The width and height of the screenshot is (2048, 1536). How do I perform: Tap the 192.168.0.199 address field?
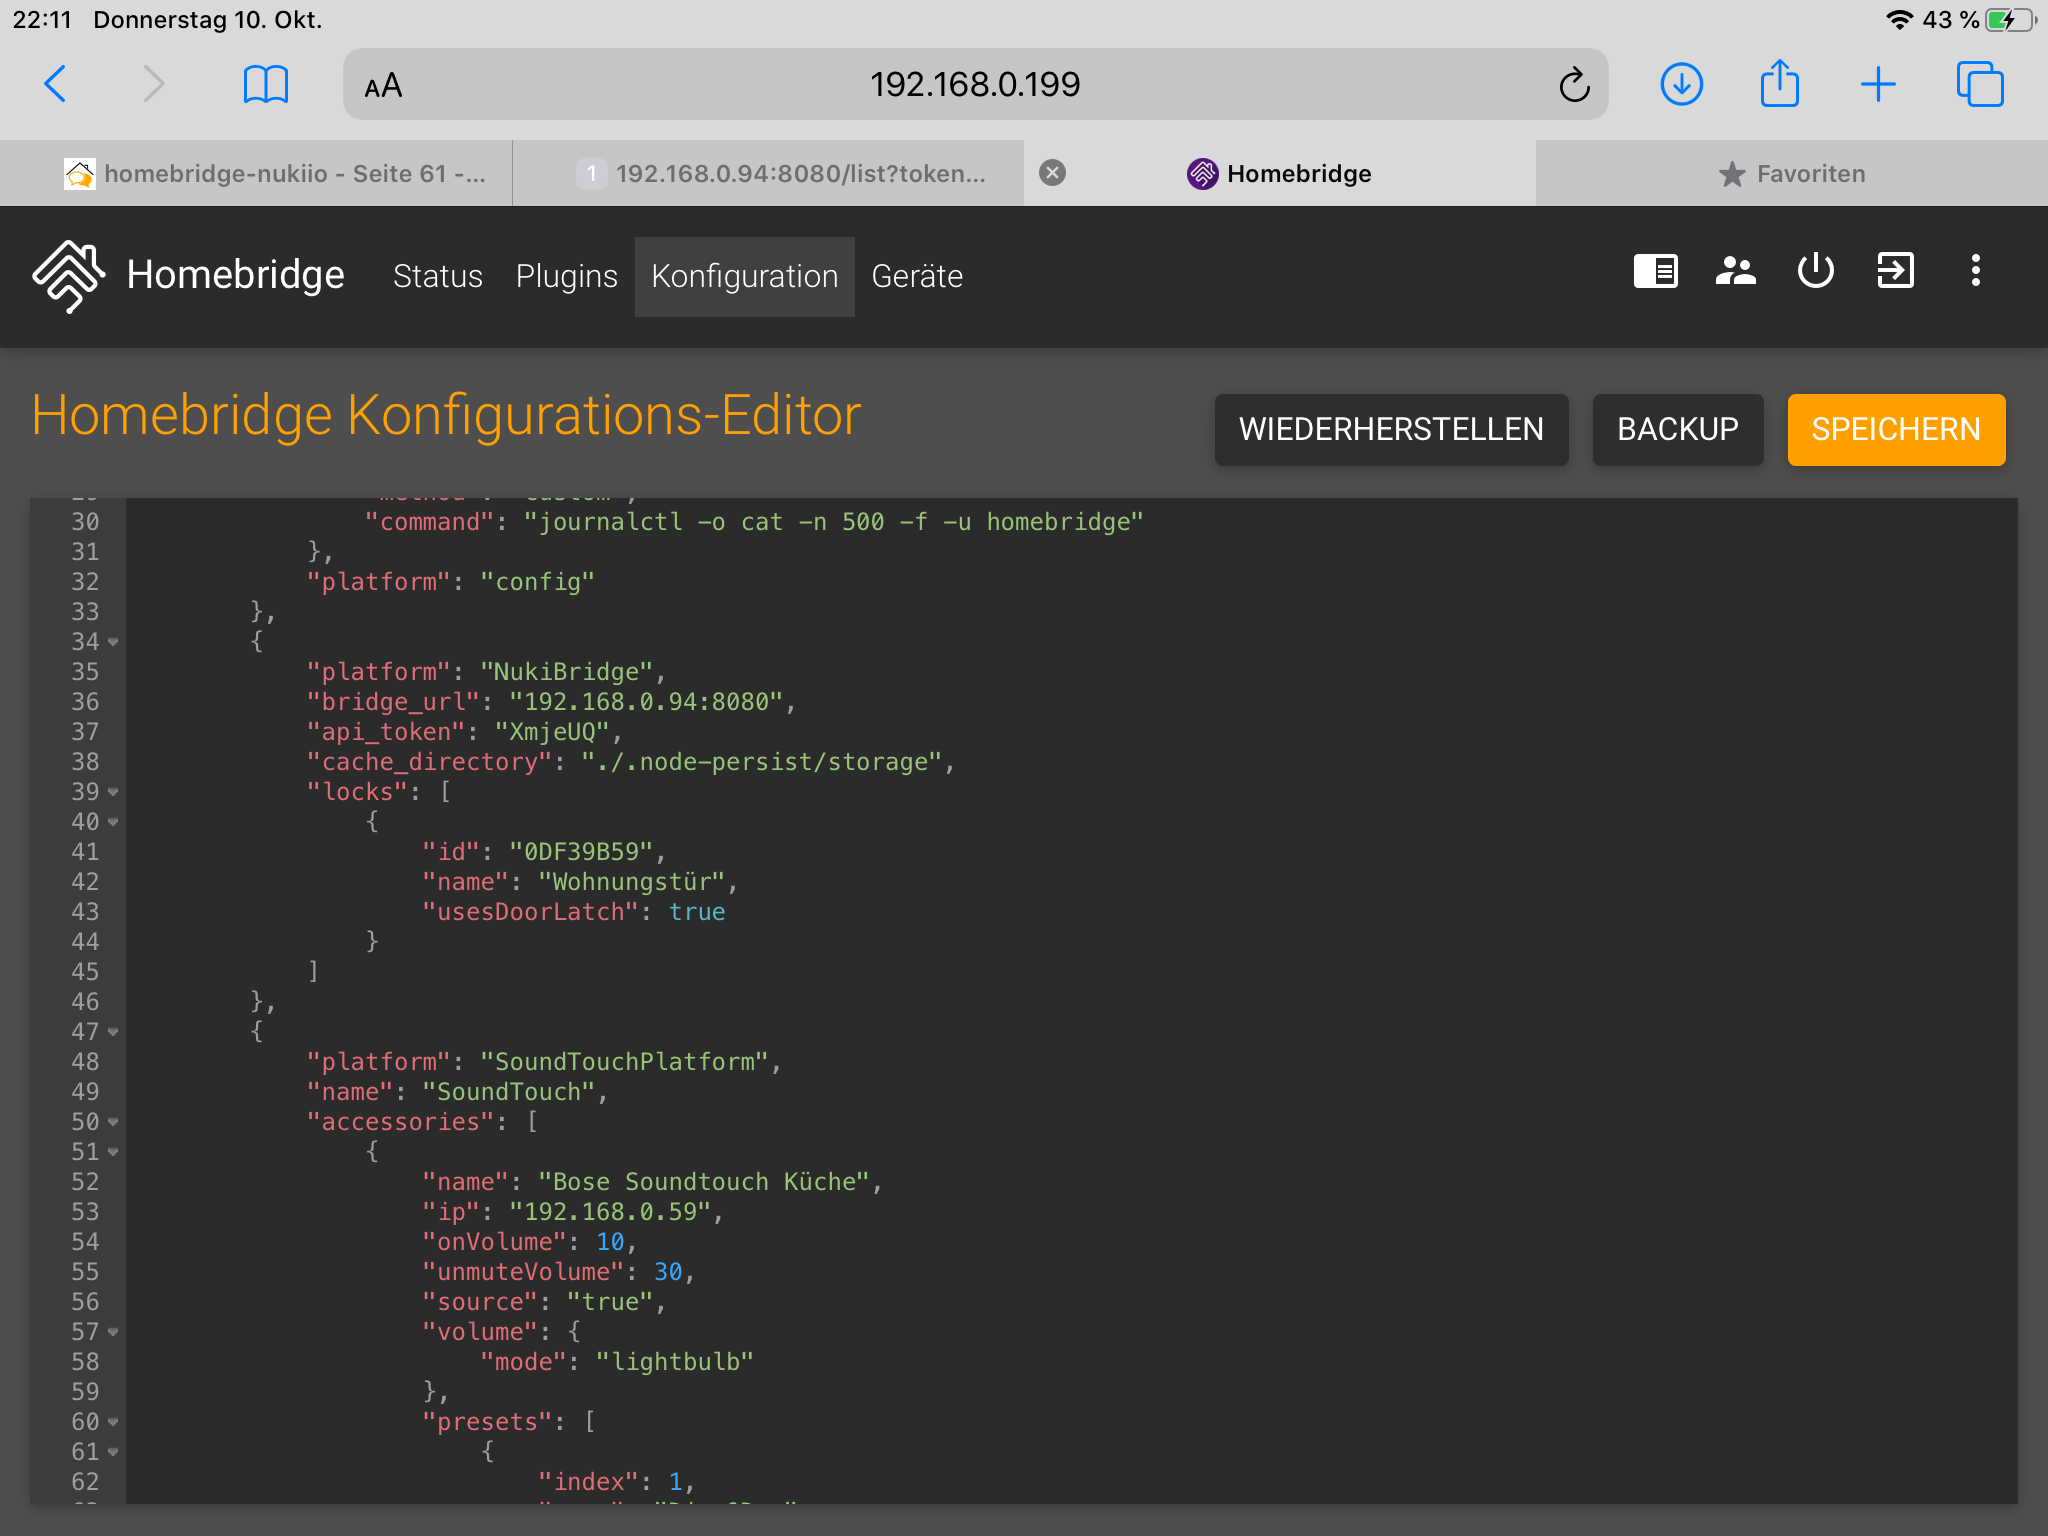974,85
